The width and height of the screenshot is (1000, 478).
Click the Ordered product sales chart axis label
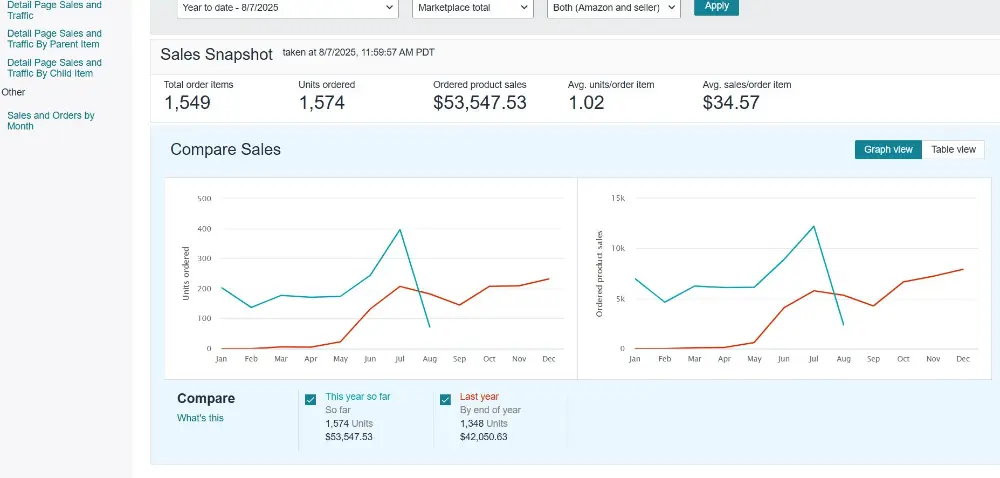pos(599,274)
